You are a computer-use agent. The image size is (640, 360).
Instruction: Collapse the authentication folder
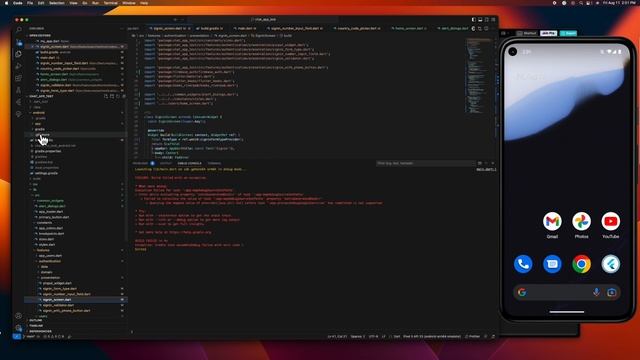coord(49,261)
